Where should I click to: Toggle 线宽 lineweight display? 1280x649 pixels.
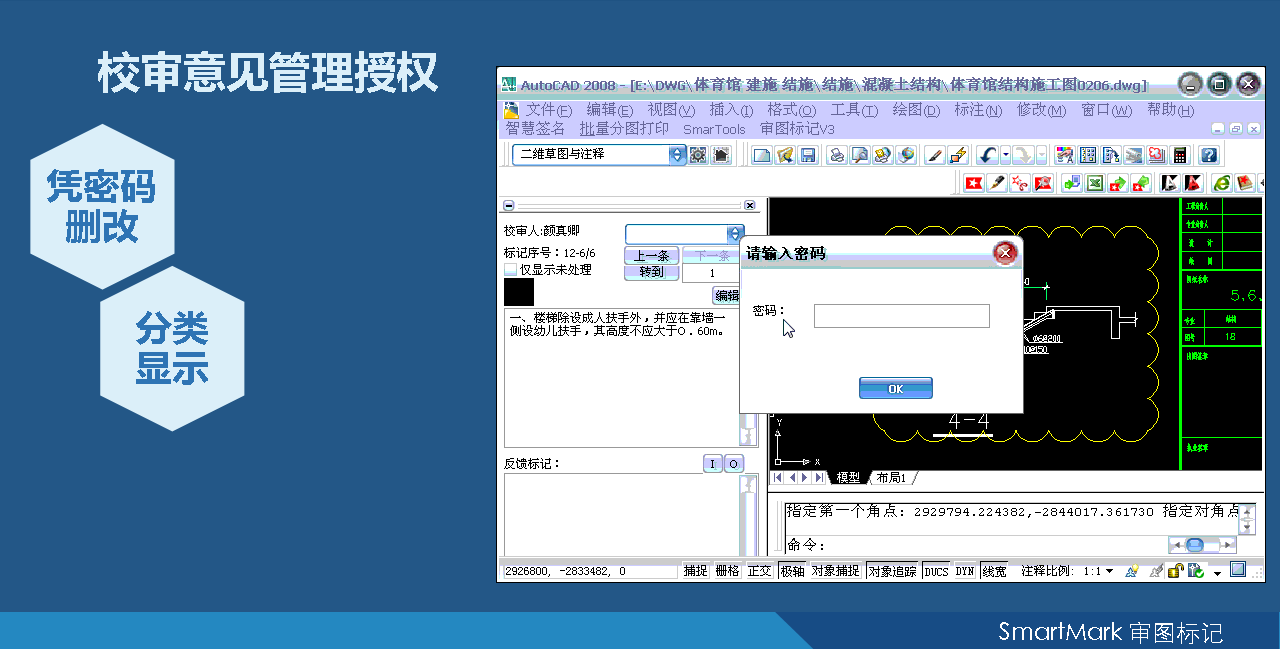tap(994, 571)
